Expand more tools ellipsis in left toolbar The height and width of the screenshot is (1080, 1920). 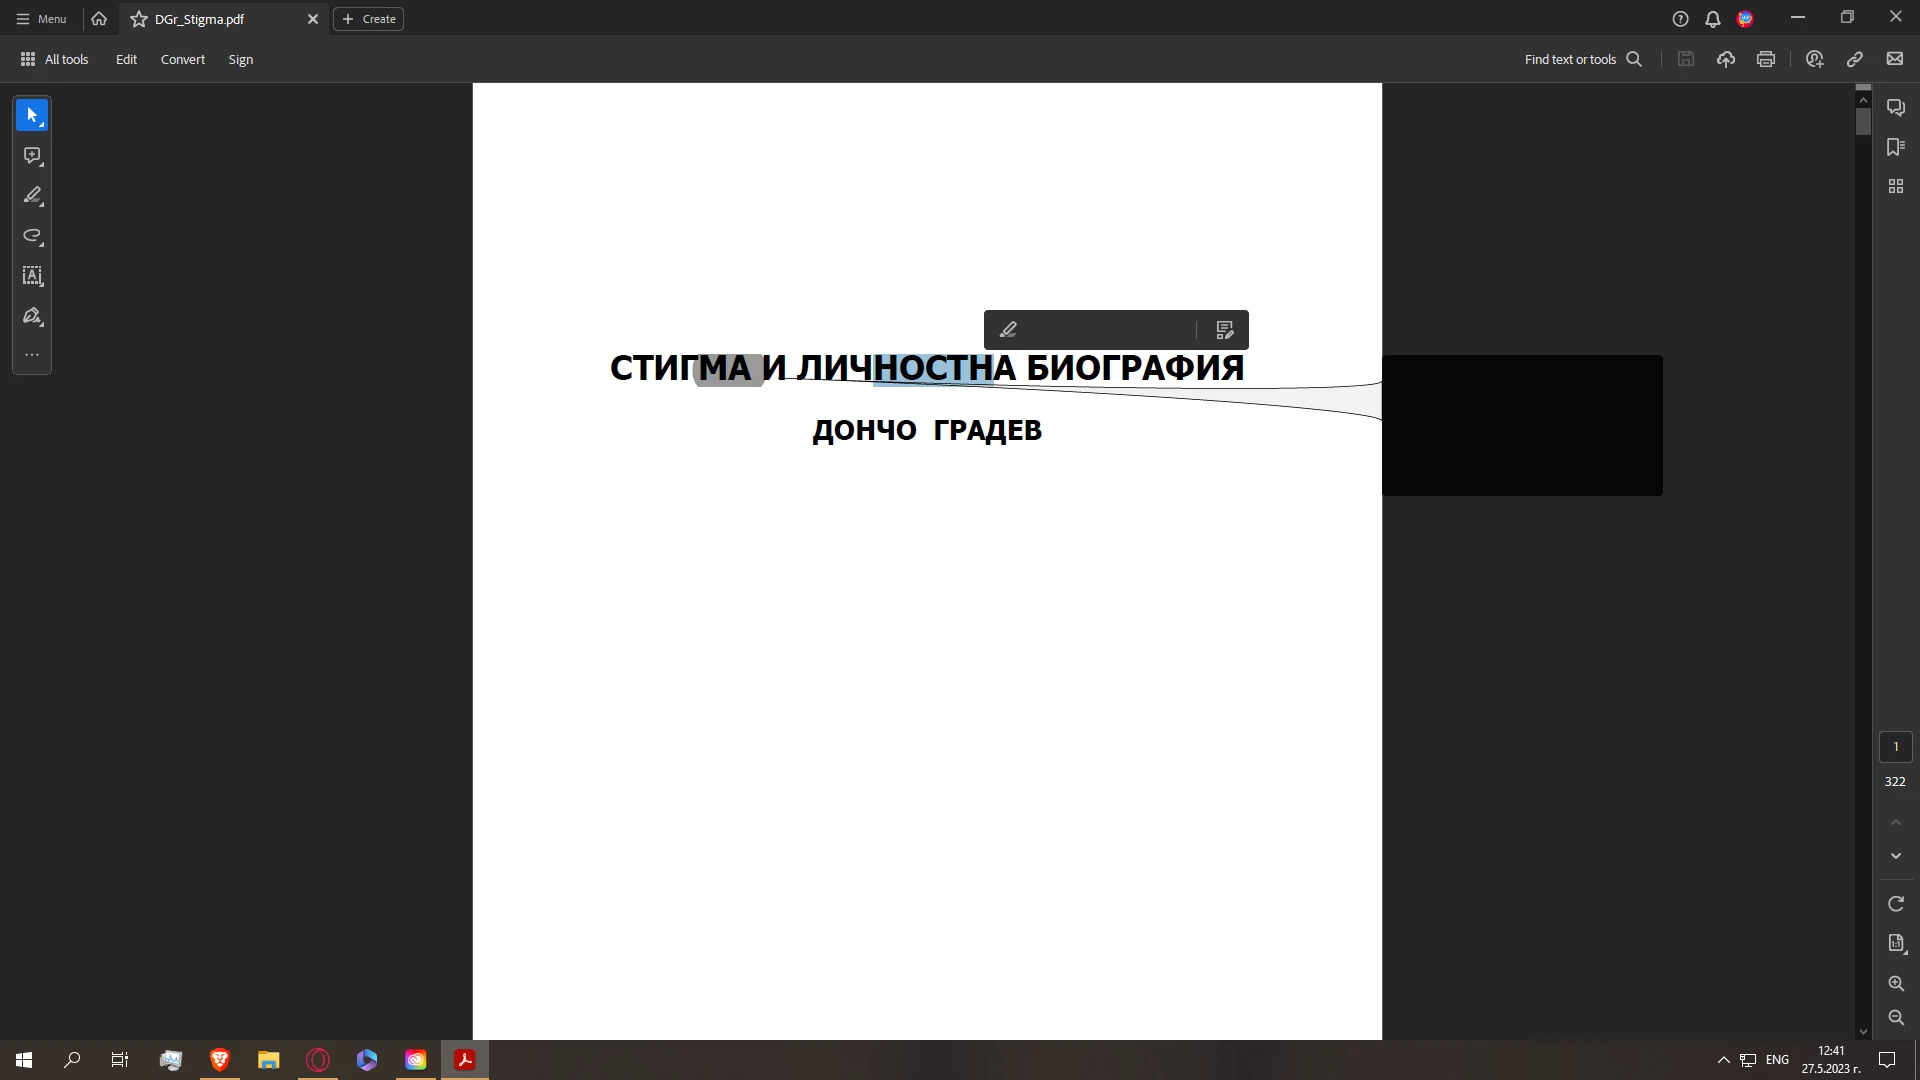(32, 355)
